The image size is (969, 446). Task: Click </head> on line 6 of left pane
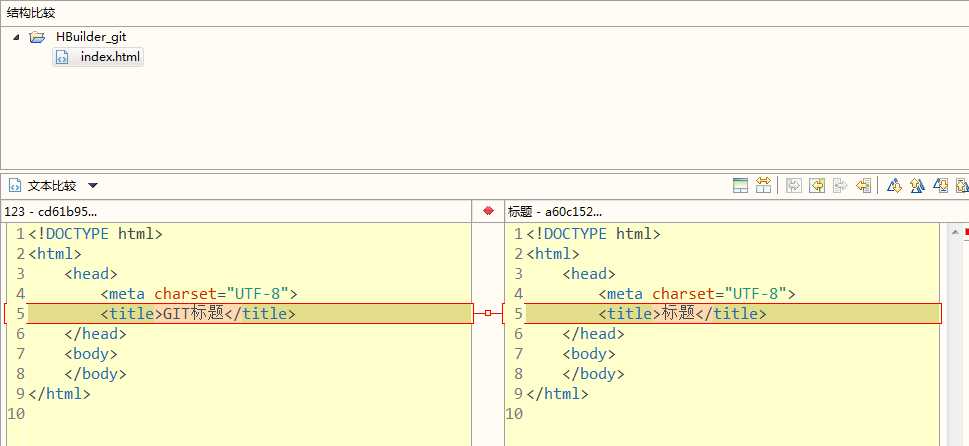[x=95, y=334]
